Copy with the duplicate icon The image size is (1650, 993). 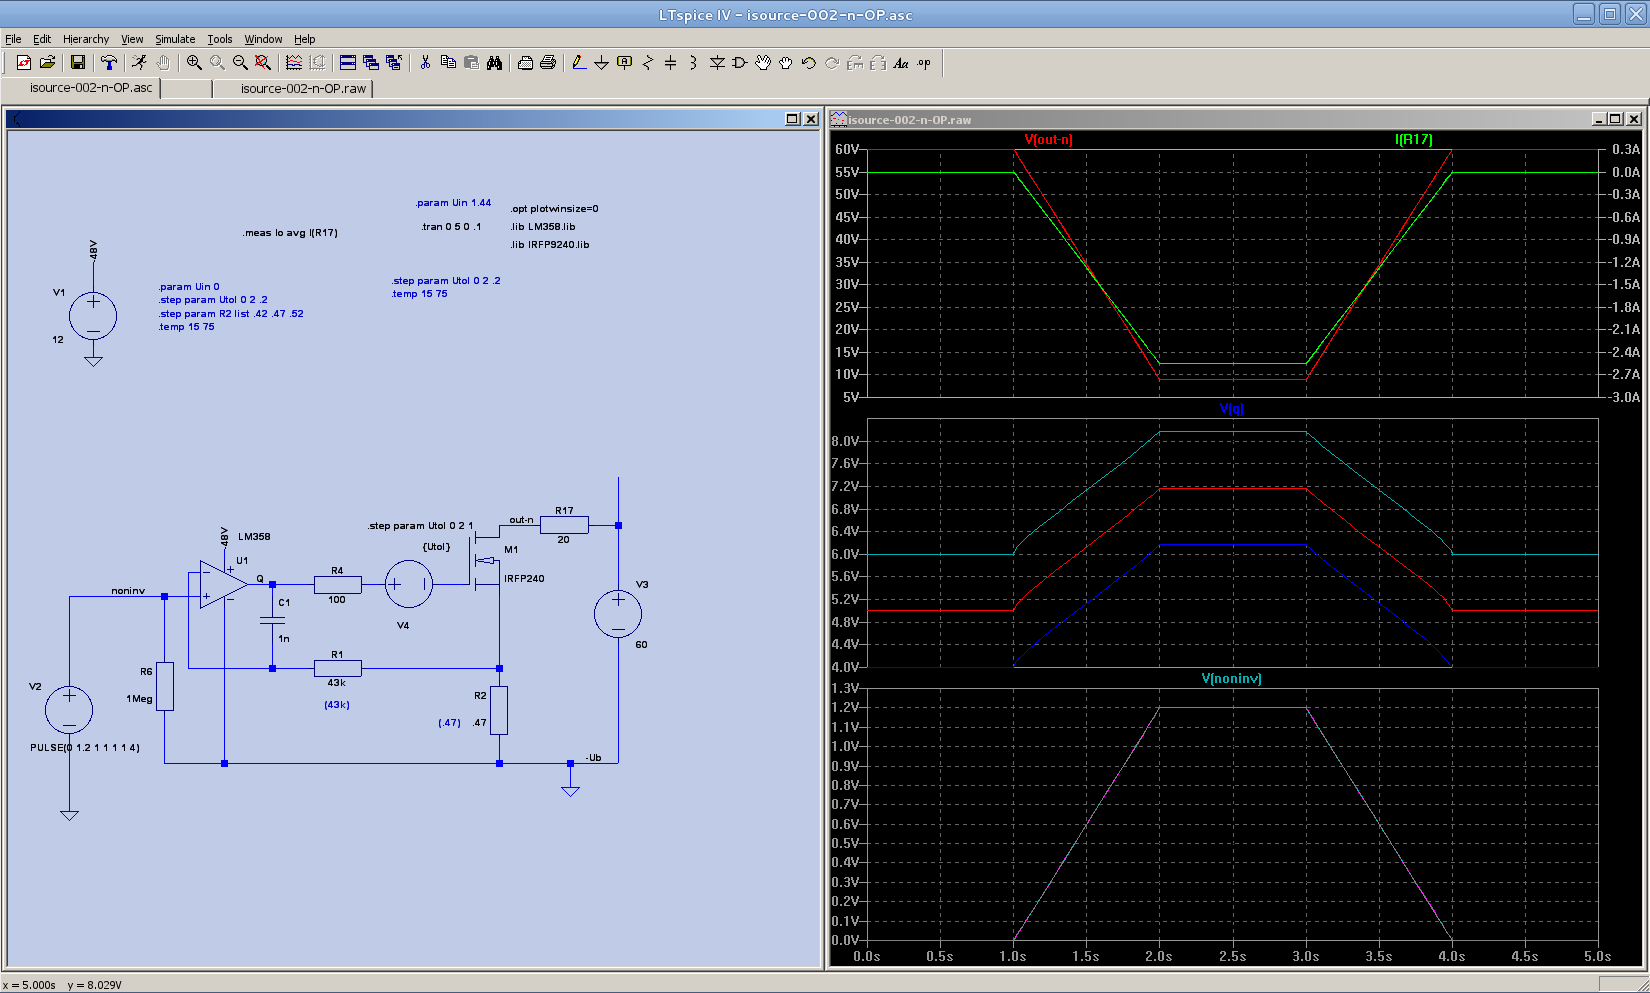pyautogui.click(x=448, y=62)
